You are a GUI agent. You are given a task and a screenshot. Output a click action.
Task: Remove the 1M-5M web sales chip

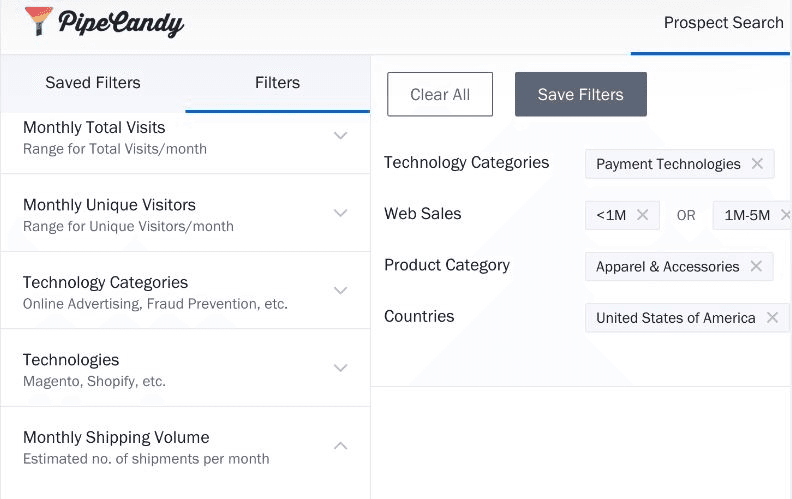(785, 215)
